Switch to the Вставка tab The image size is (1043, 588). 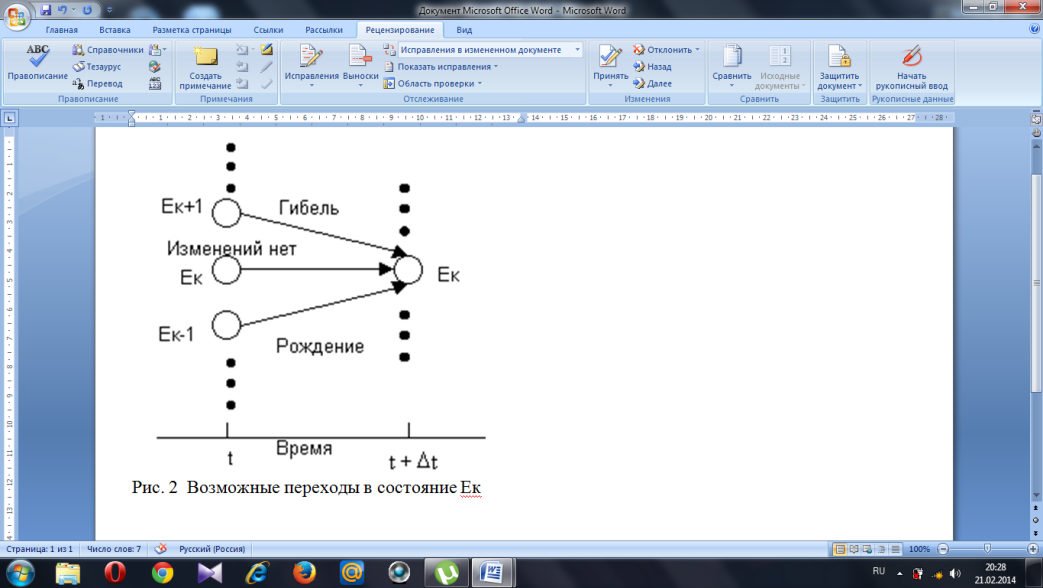114,30
